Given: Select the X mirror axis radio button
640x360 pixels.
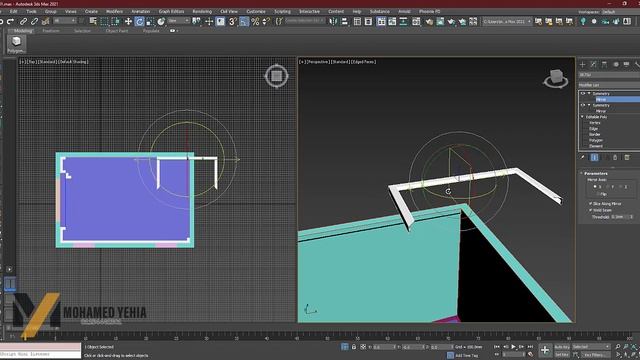Looking at the screenshot, I should point(595,187).
